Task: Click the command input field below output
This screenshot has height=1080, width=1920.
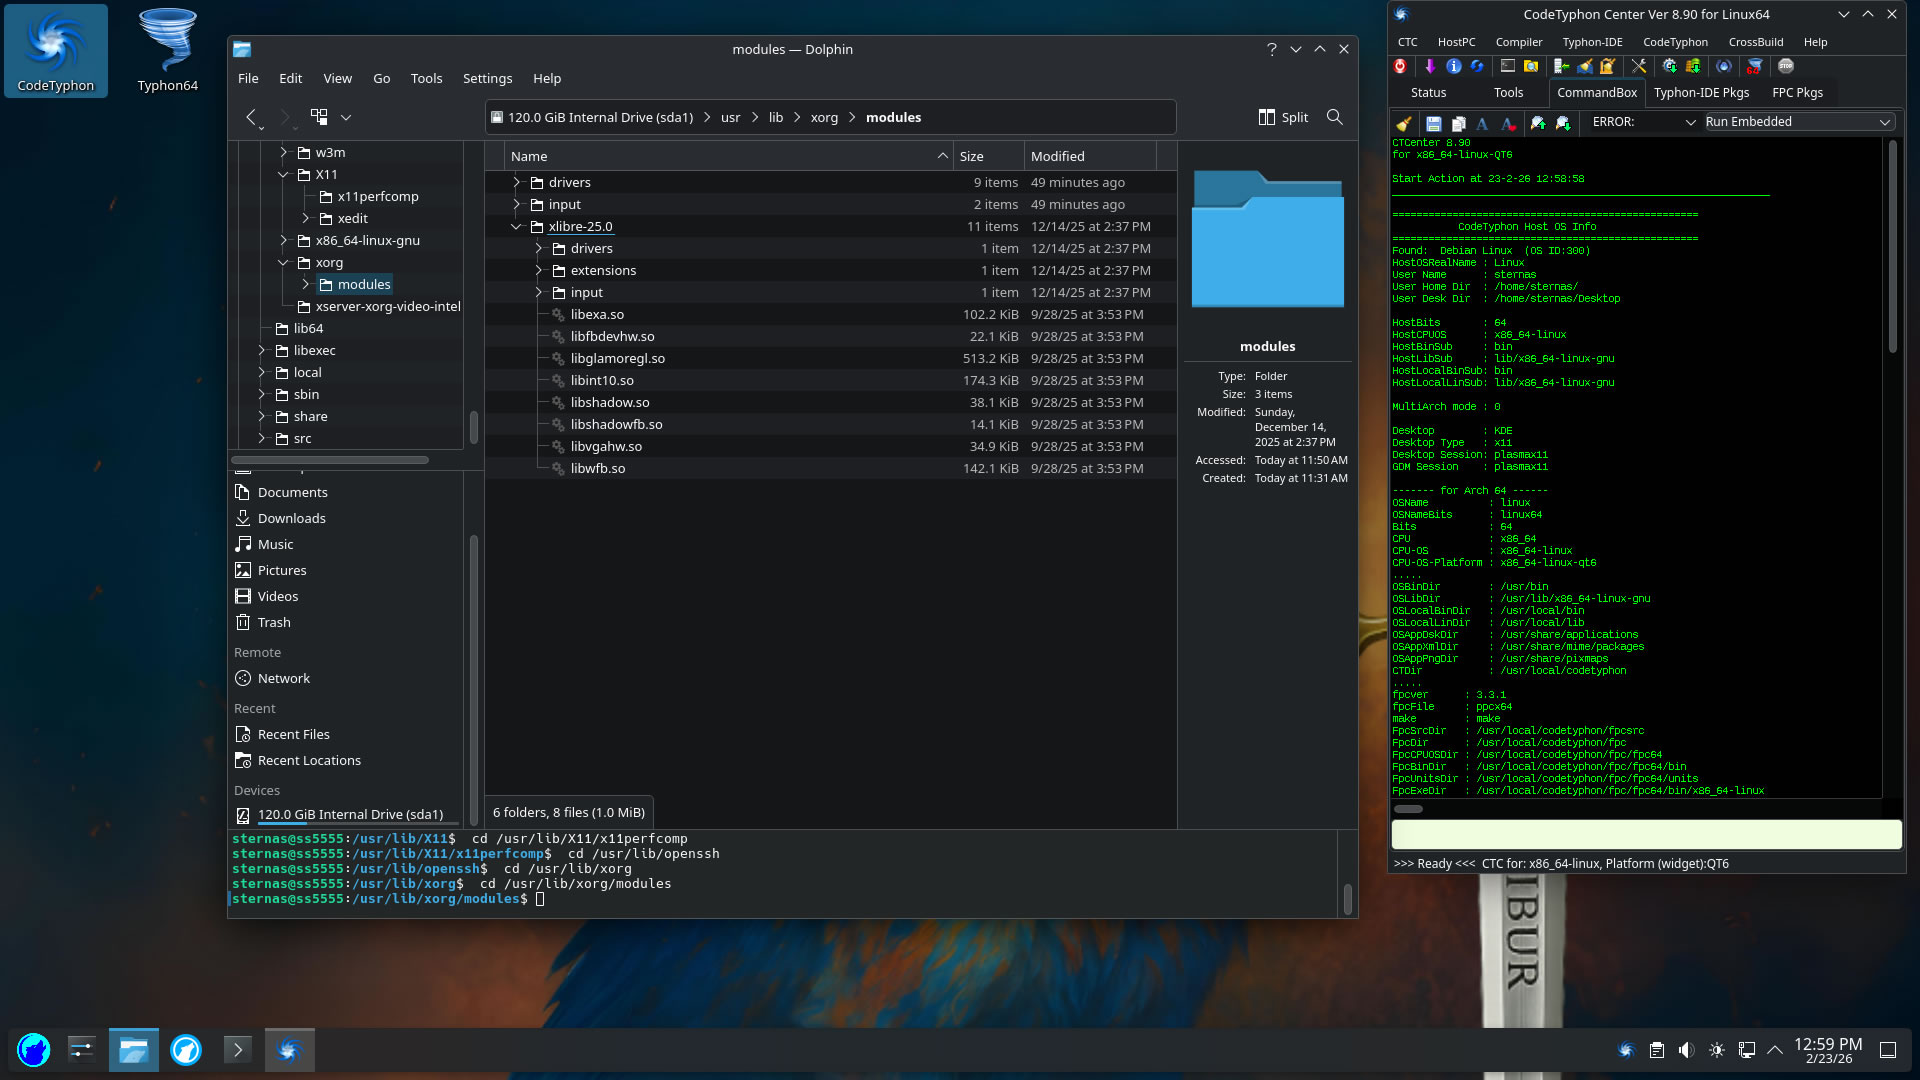Action: (1645, 834)
